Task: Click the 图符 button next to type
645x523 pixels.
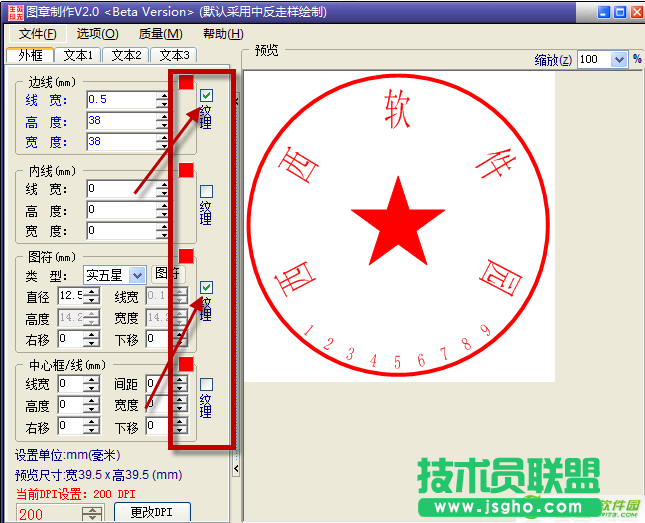Action: (x=167, y=273)
